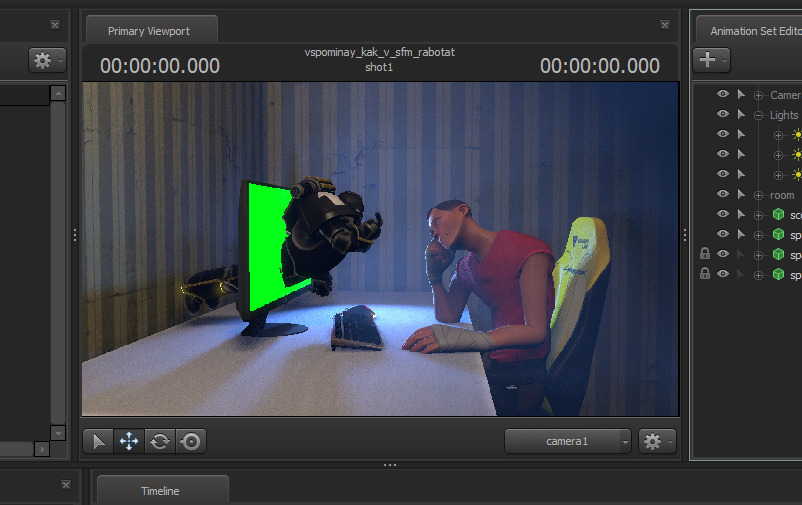Click the selection arrow on sc row
The height and width of the screenshot is (505, 802).
pyautogui.click(x=741, y=214)
